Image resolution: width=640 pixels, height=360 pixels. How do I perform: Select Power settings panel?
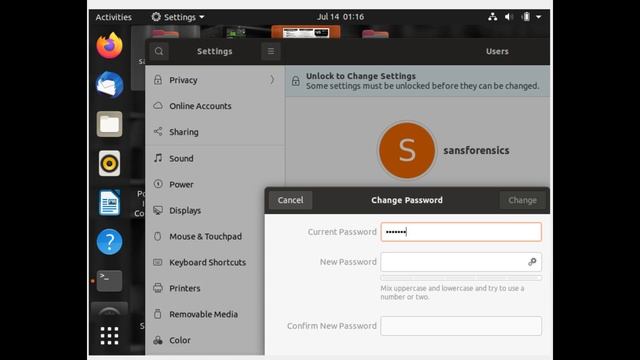[x=215, y=184]
